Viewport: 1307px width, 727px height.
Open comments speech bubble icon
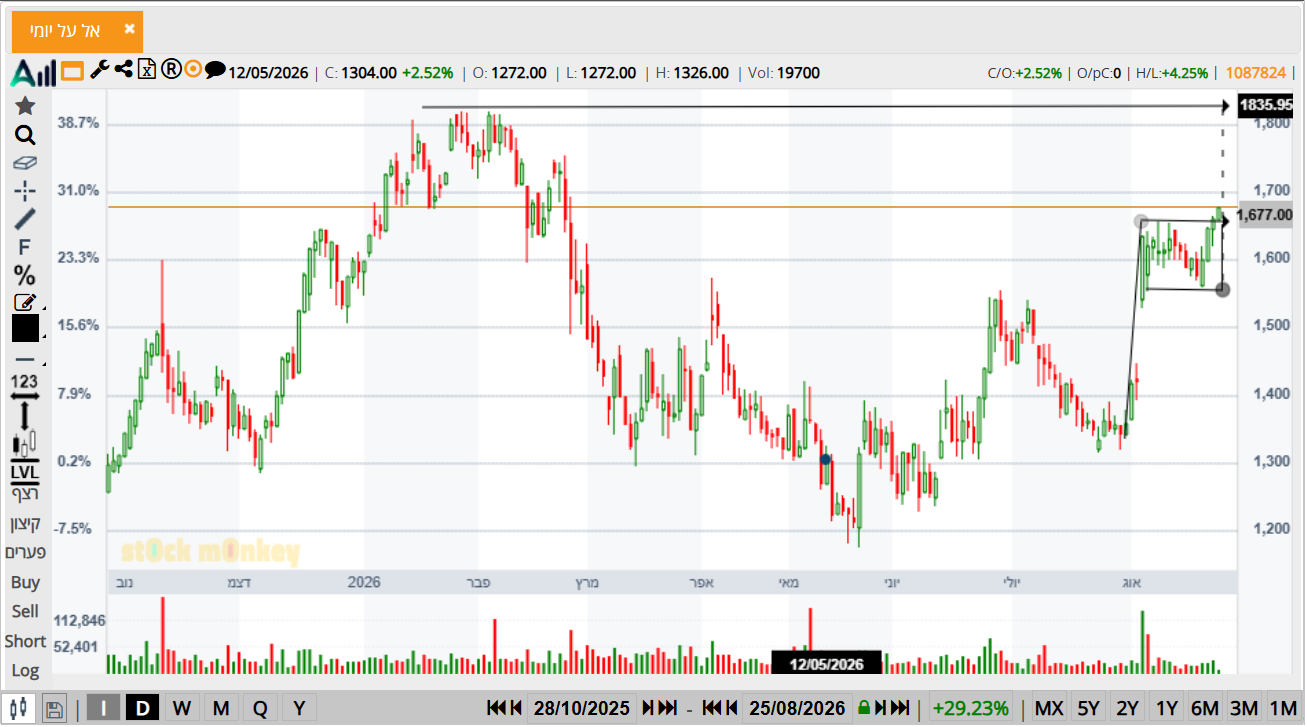pos(215,70)
